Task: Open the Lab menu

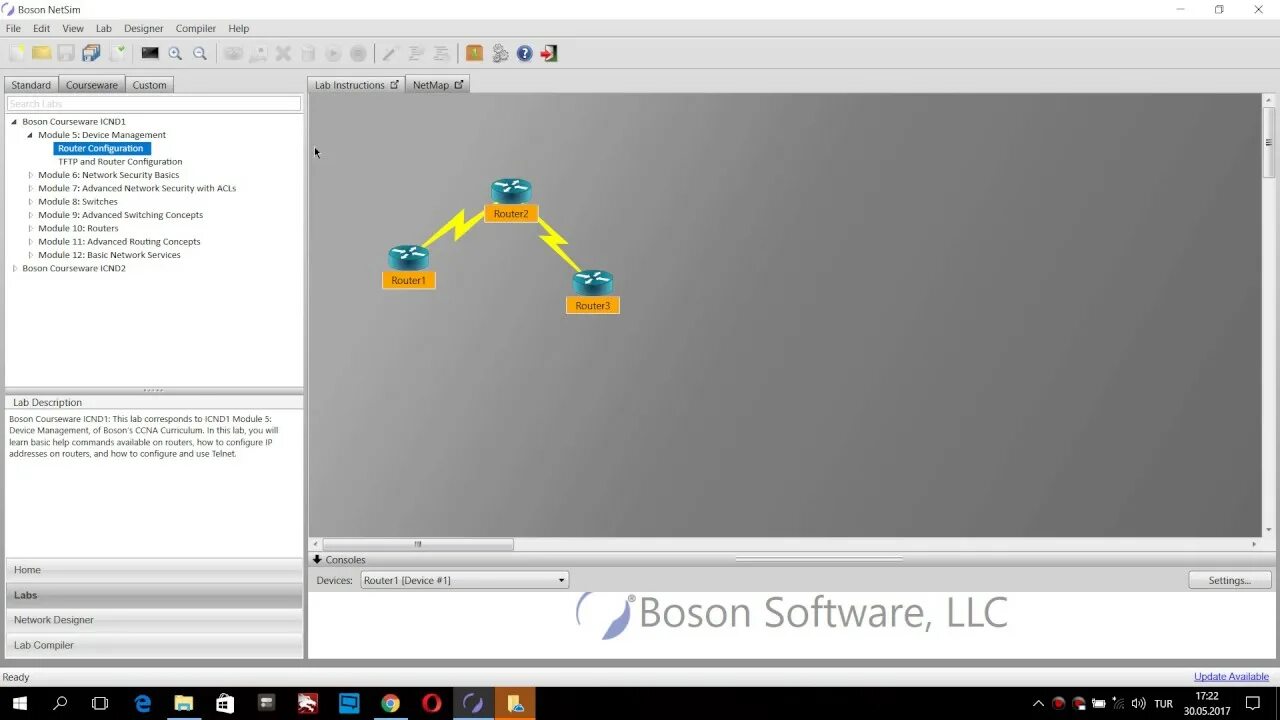Action: (x=103, y=28)
